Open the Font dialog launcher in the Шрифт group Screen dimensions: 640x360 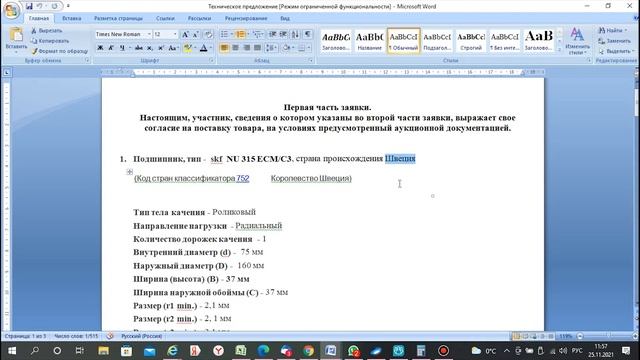(211, 60)
